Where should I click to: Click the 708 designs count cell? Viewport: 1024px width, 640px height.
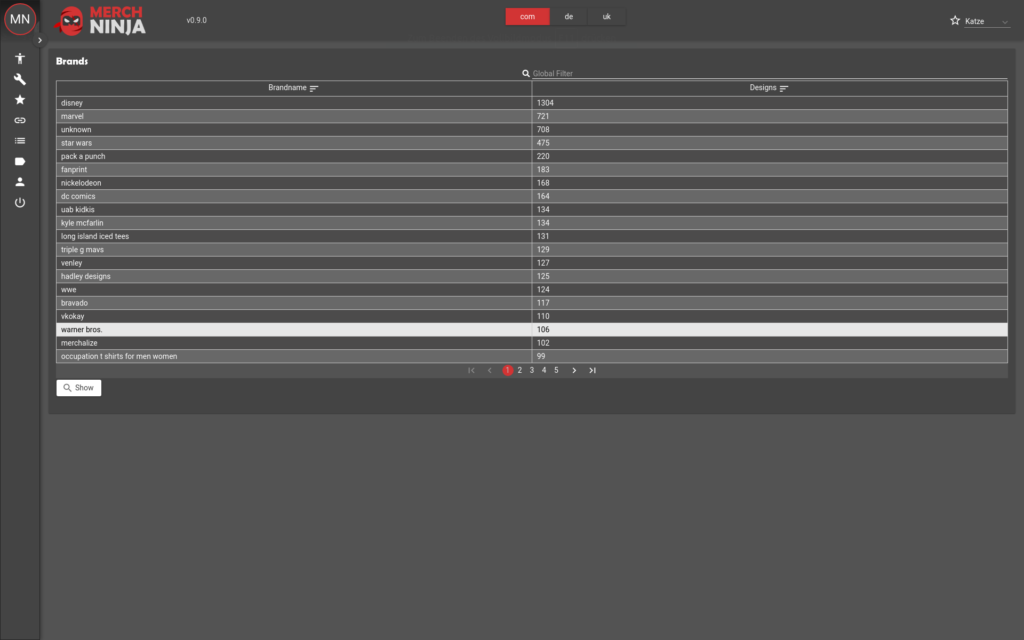tap(769, 130)
